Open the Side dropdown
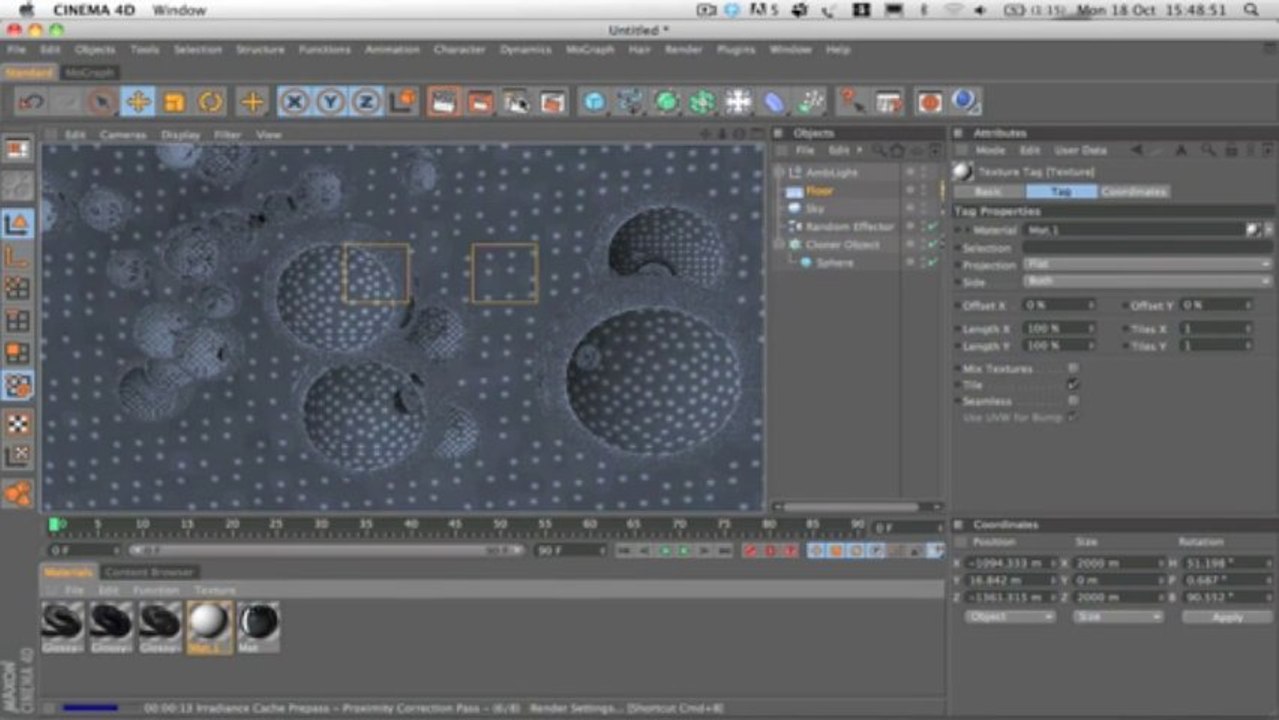1279x720 pixels. tap(1147, 282)
